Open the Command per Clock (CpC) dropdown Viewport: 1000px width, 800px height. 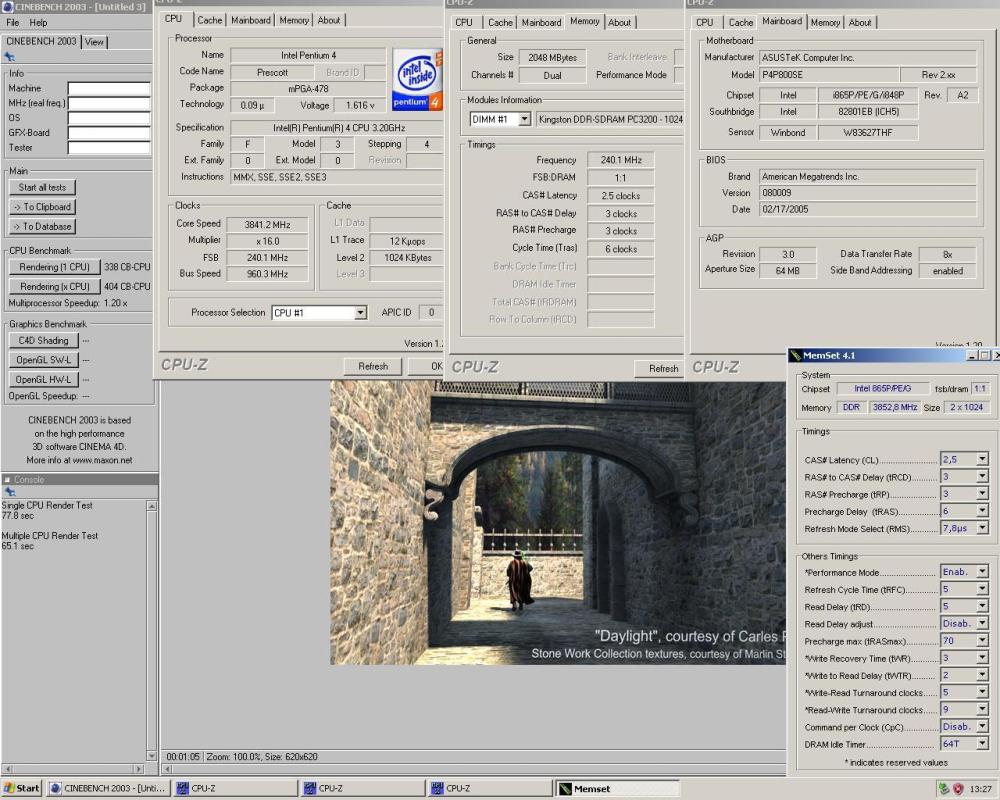[982, 727]
